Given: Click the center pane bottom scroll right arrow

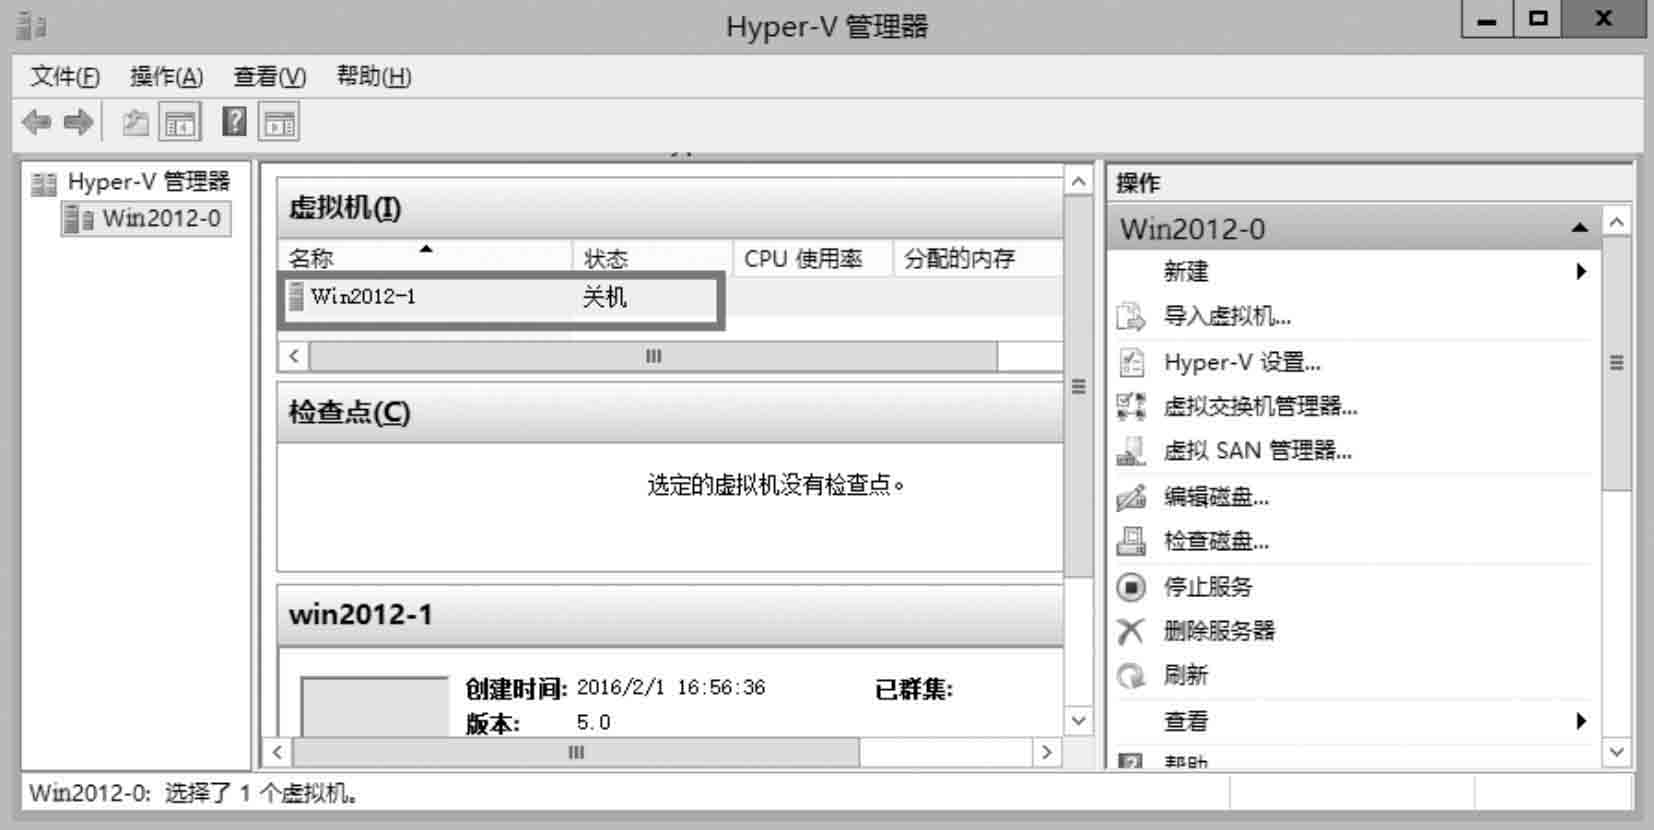Looking at the screenshot, I should 1047,752.
